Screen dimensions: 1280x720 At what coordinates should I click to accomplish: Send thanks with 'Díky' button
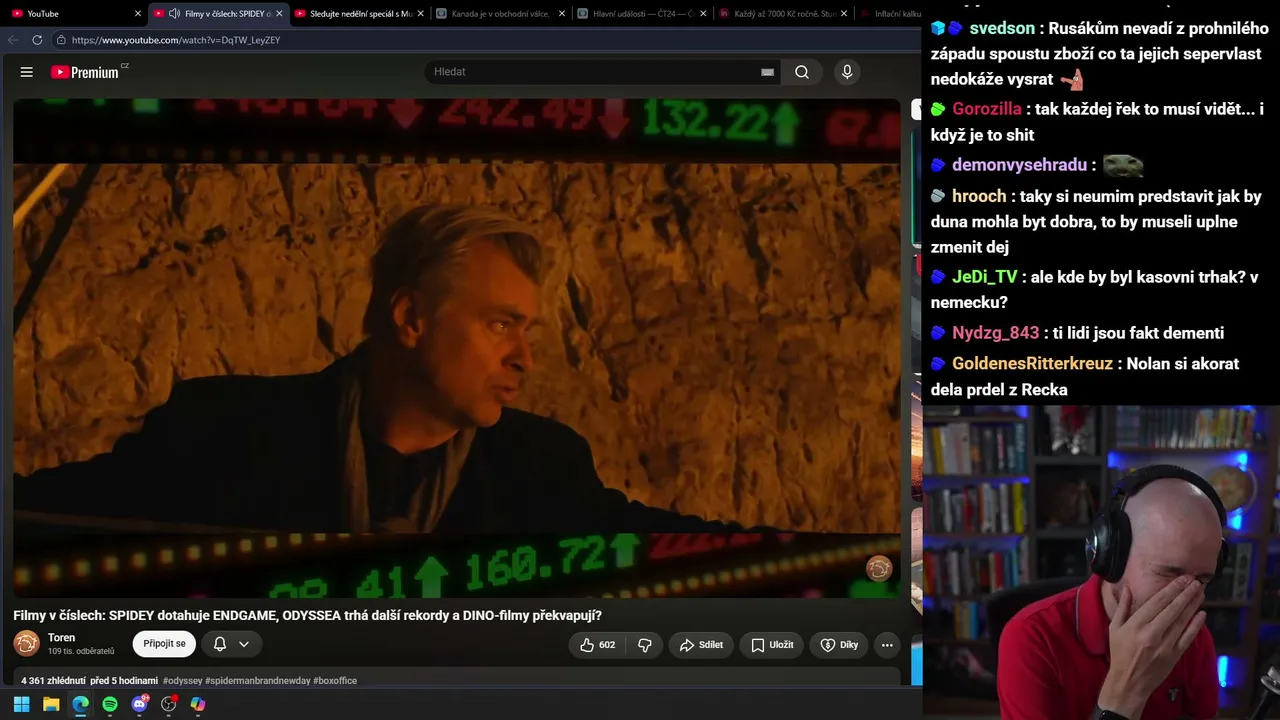click(839, 645)
